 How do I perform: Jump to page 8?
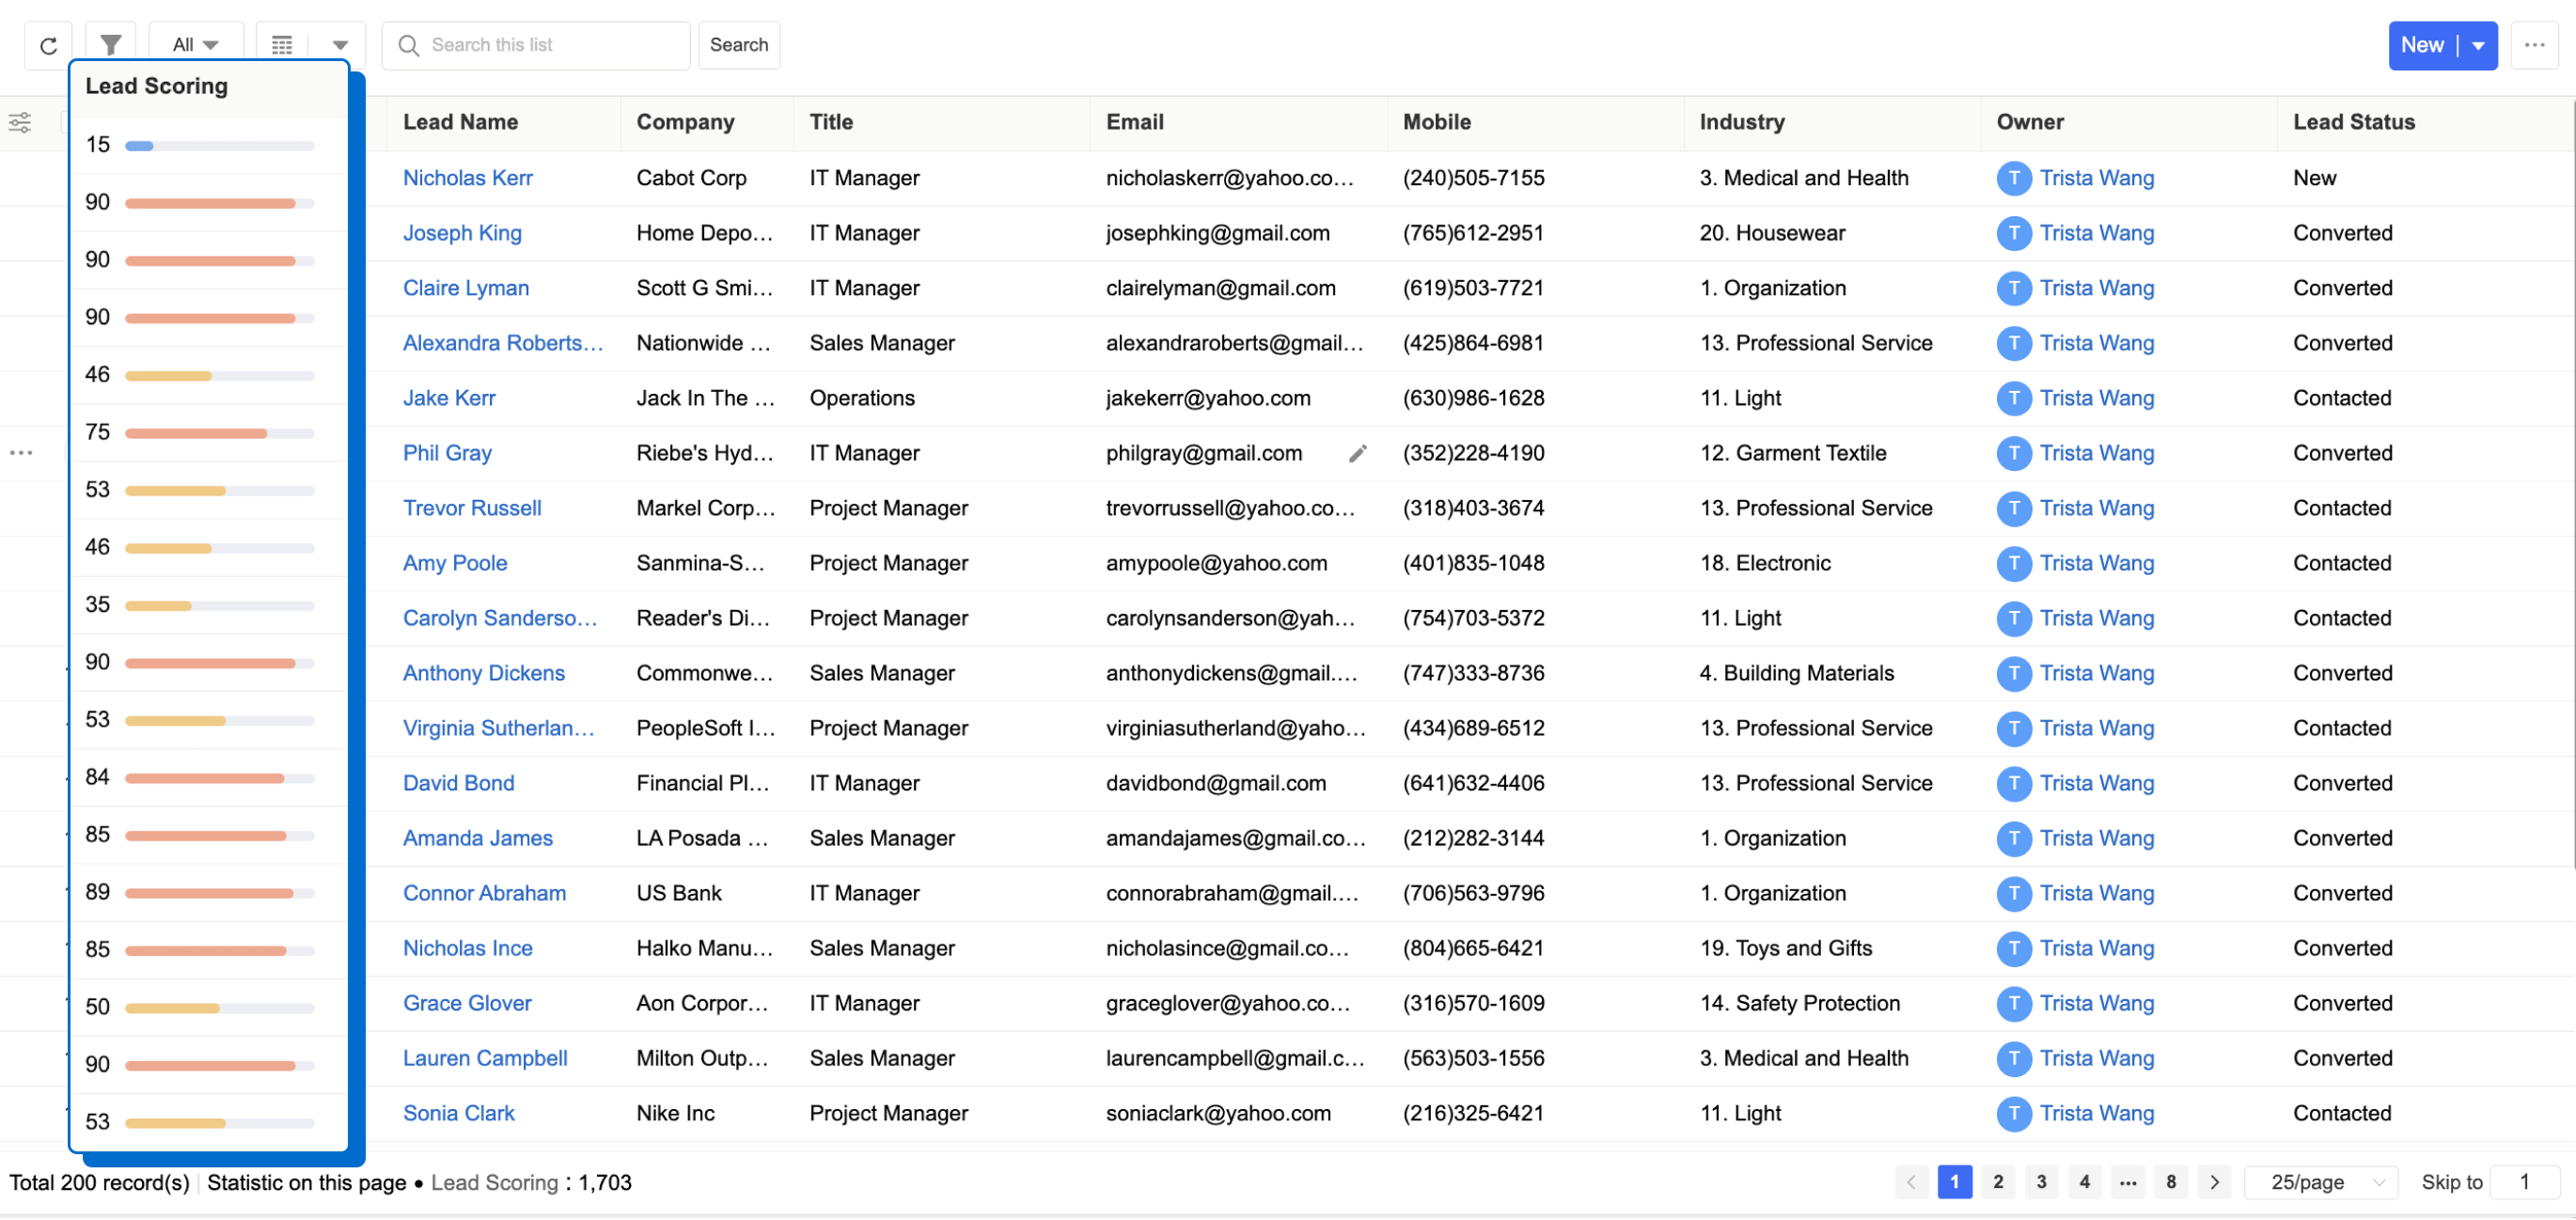[2171, 1183]
